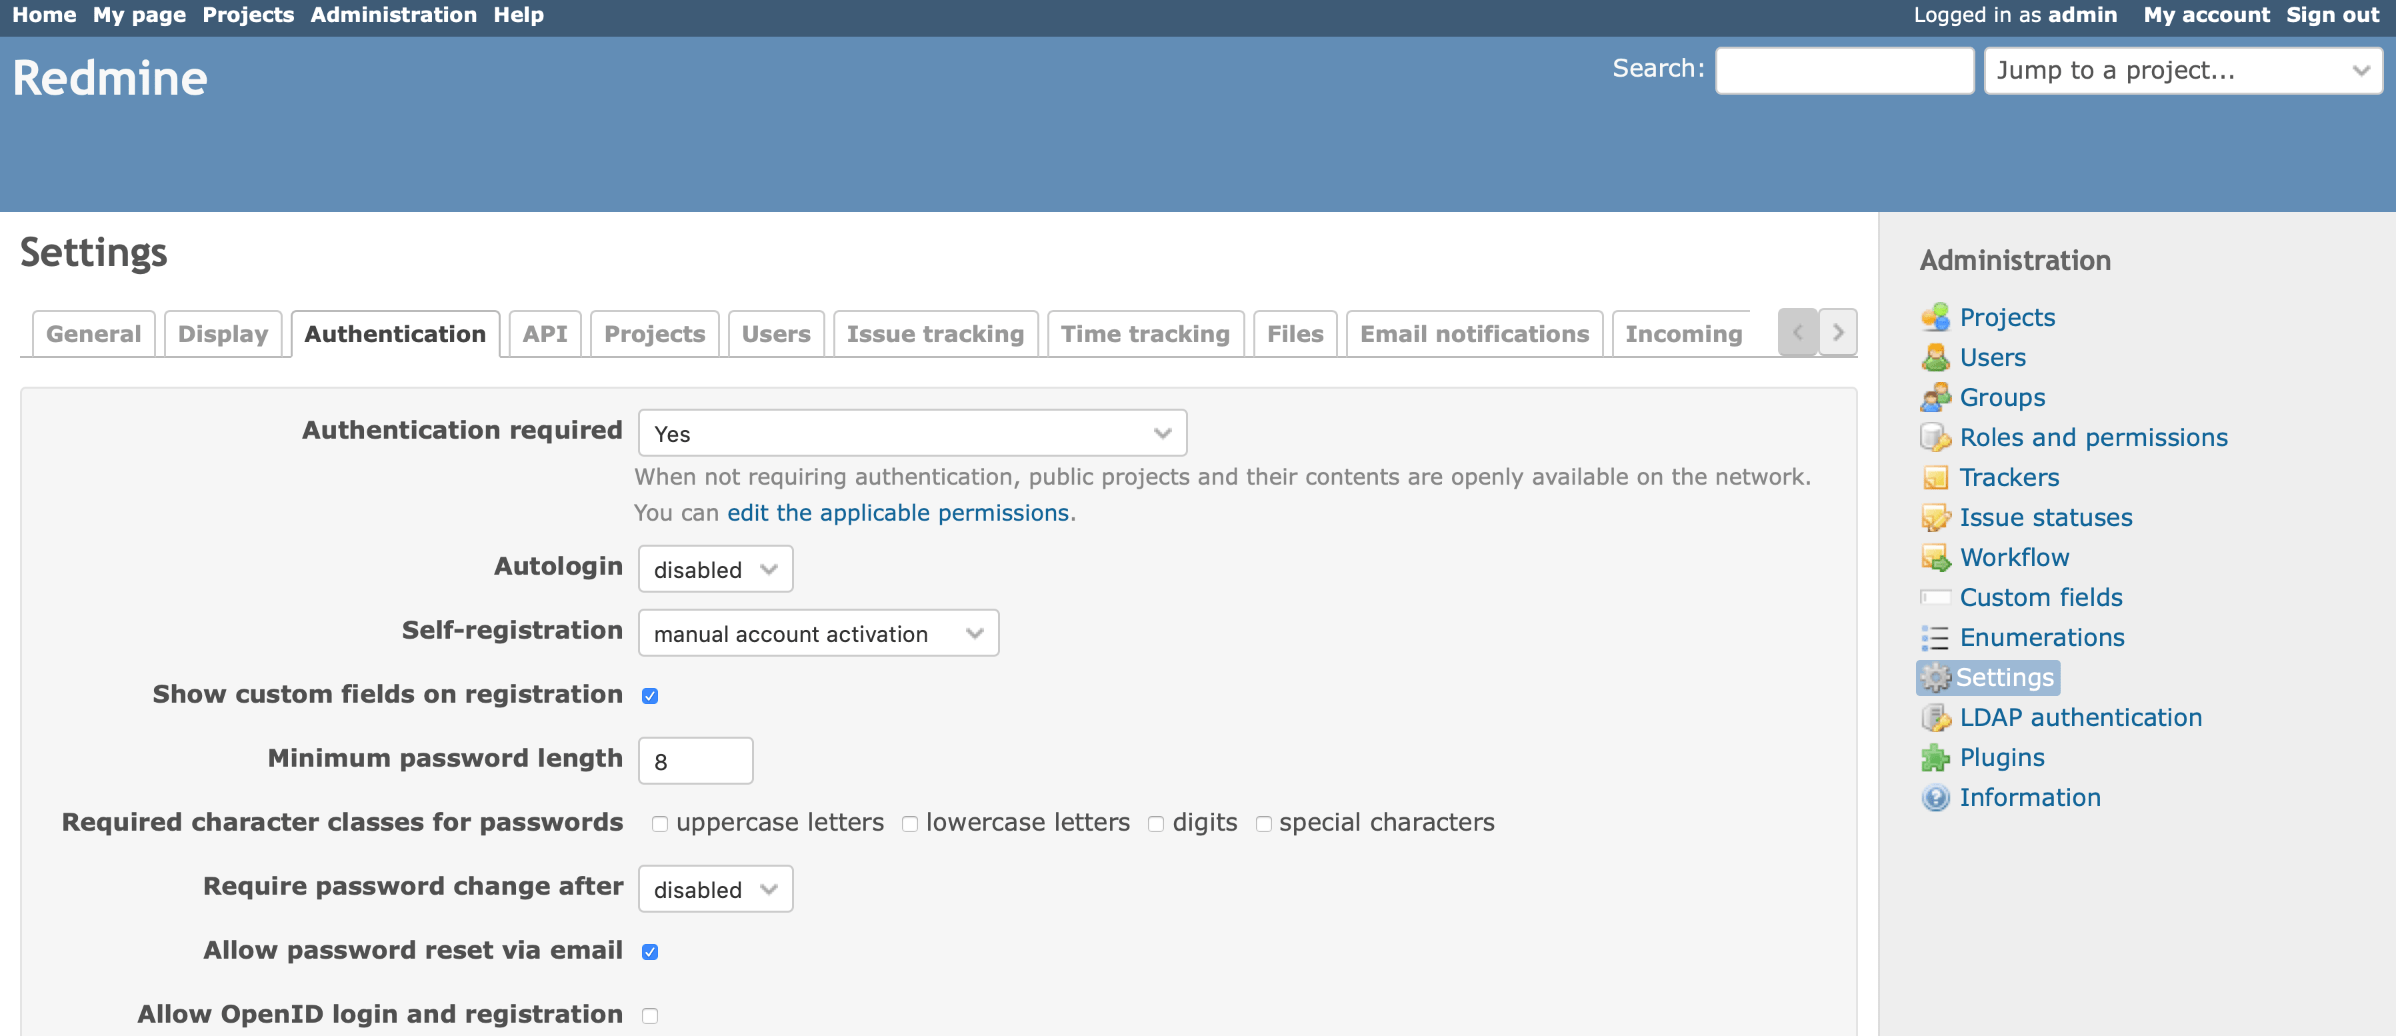This screenshot has height=1036, width=2400.
Task: Expand the Self-registration dropdown
Action: click(x=818, y=633)
